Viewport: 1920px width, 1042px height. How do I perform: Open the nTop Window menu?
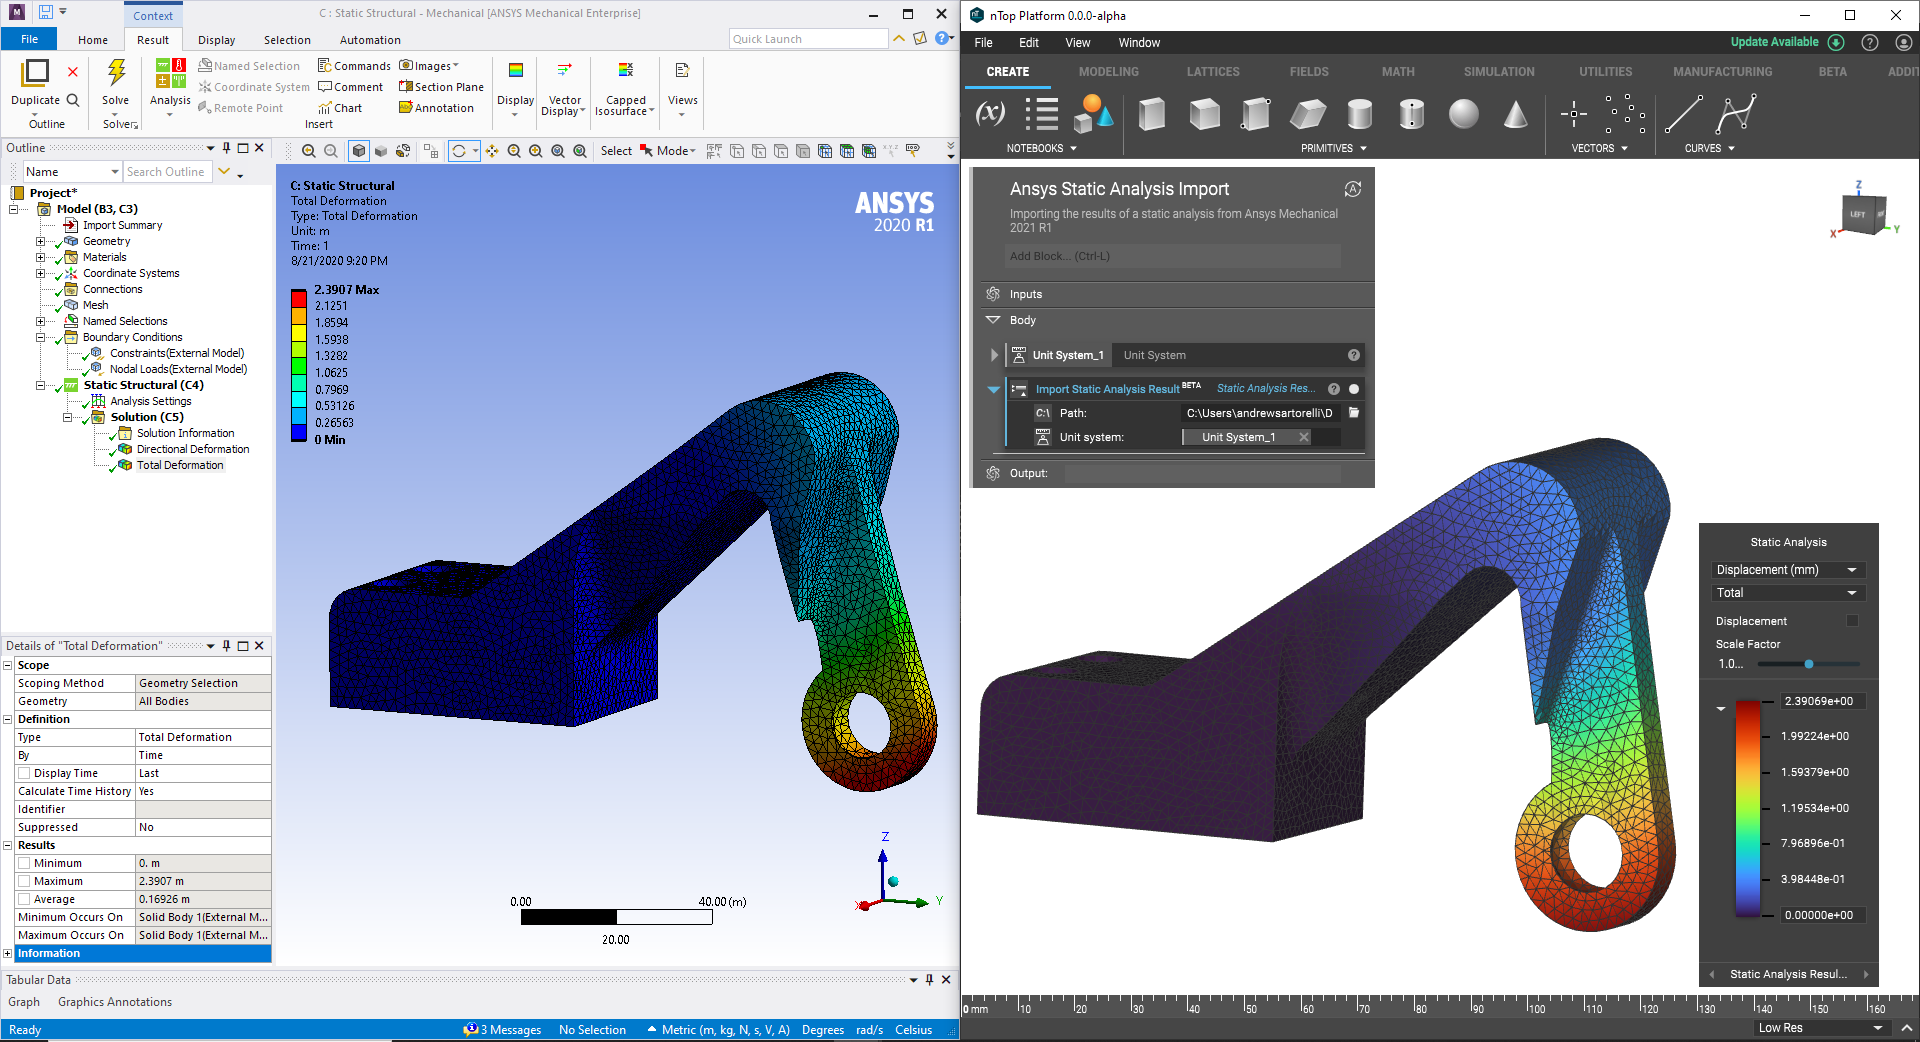(x=1139, y=43)
